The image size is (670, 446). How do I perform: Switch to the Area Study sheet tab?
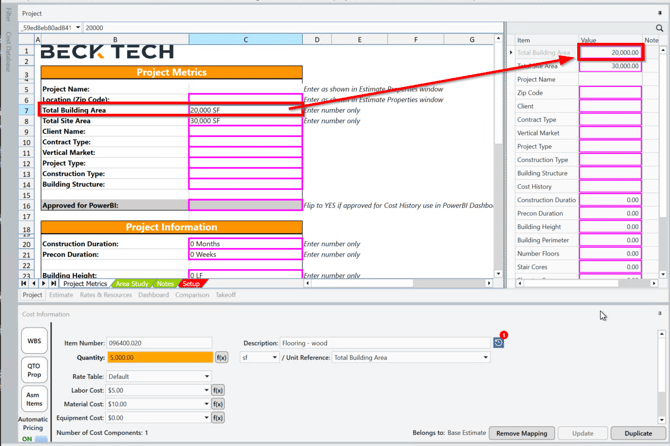(x=131, y=284)
